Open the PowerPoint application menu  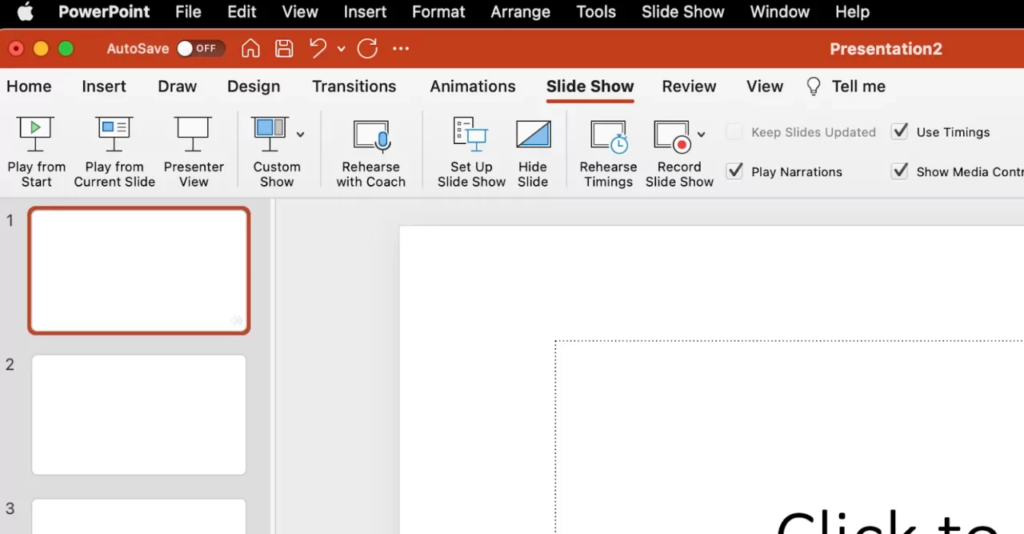(104, 12)
